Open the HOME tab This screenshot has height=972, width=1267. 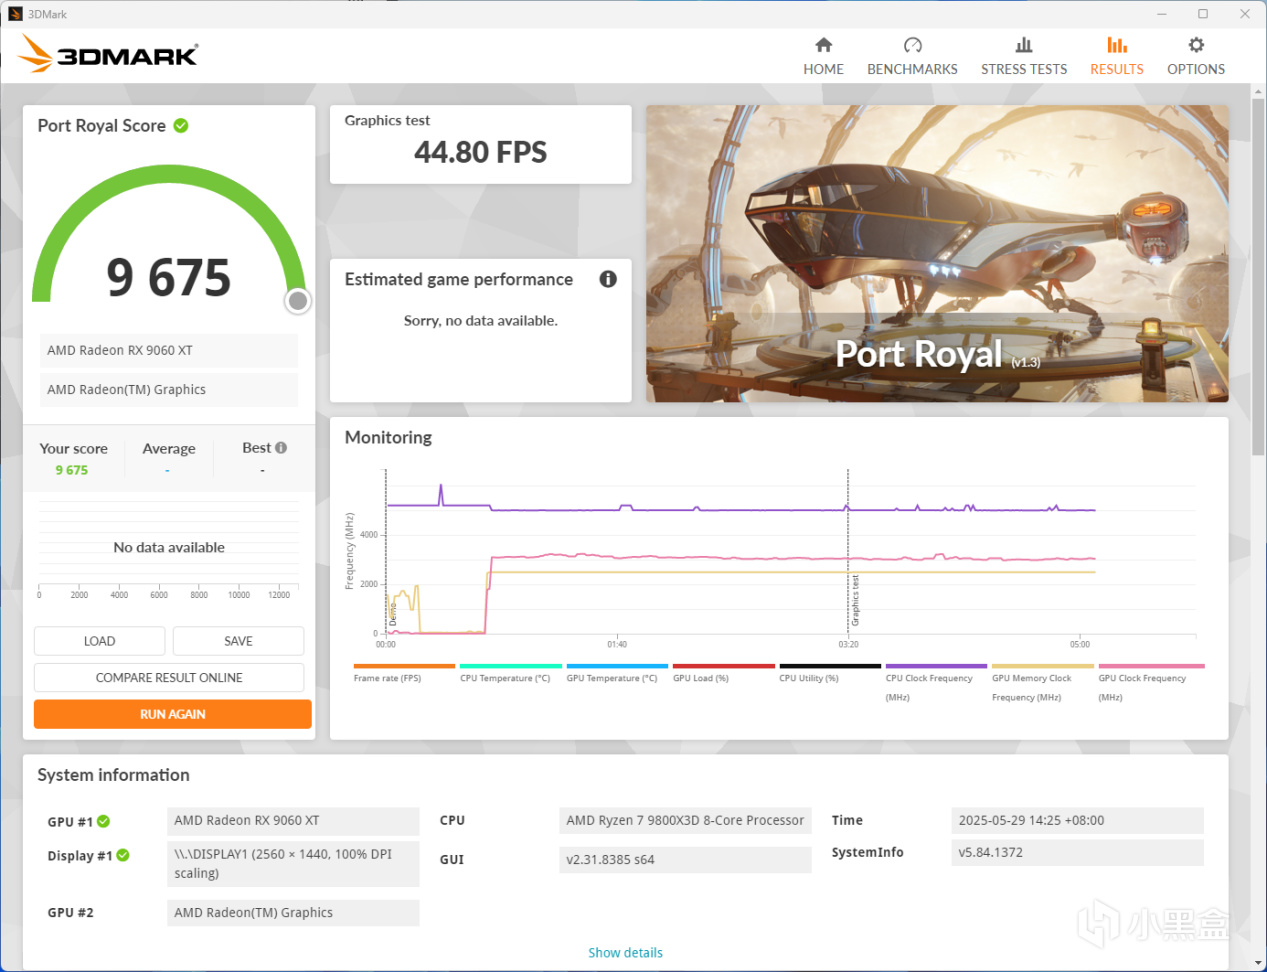(x=823, y=57)
